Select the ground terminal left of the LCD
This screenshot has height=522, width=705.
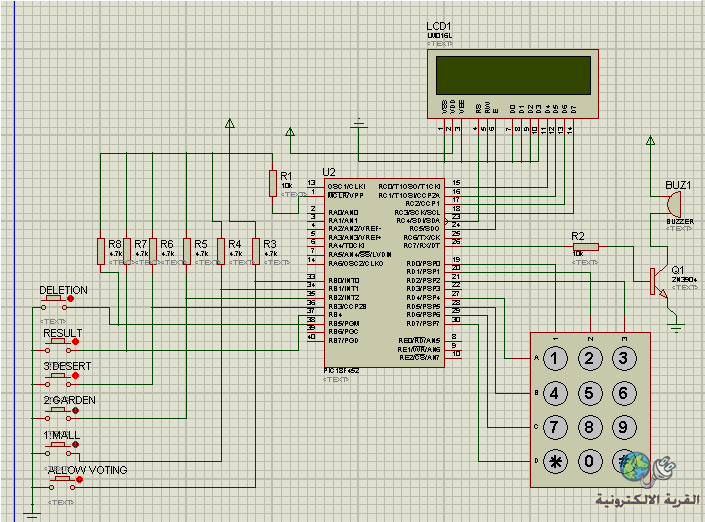pyautogui.click(x=358, y=124)
